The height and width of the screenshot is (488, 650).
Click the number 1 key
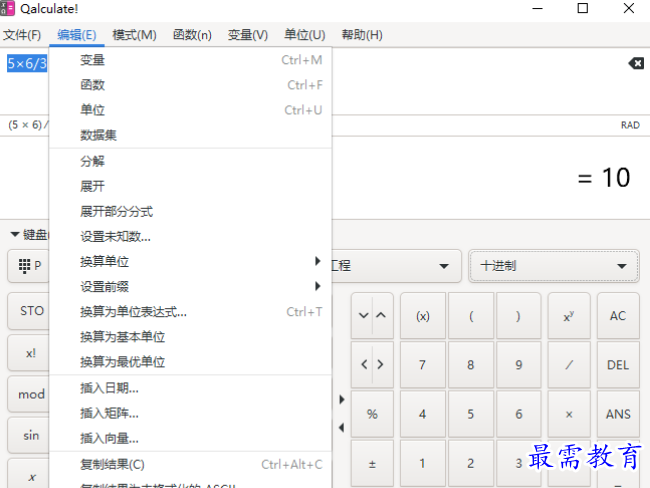(422, 463)
